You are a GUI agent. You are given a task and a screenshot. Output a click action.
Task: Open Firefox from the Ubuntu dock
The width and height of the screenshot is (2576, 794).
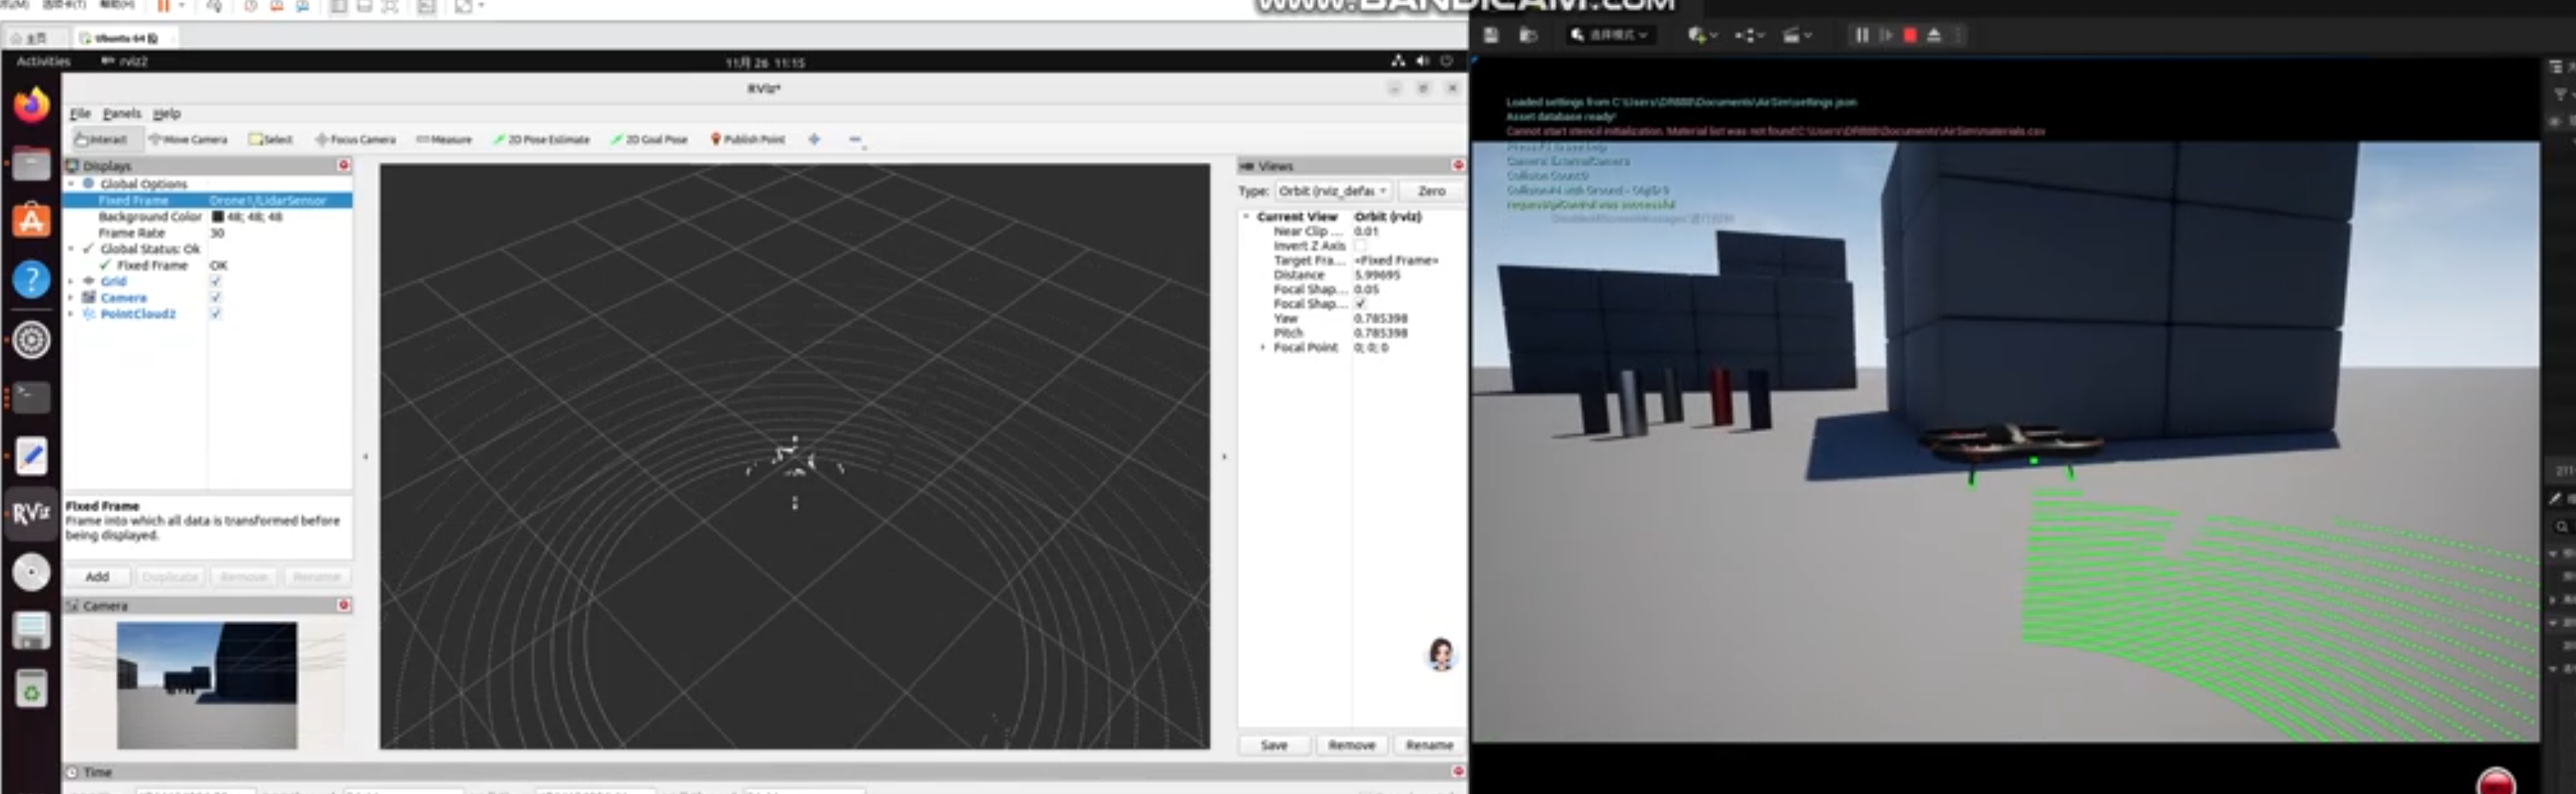pos(31,104)
